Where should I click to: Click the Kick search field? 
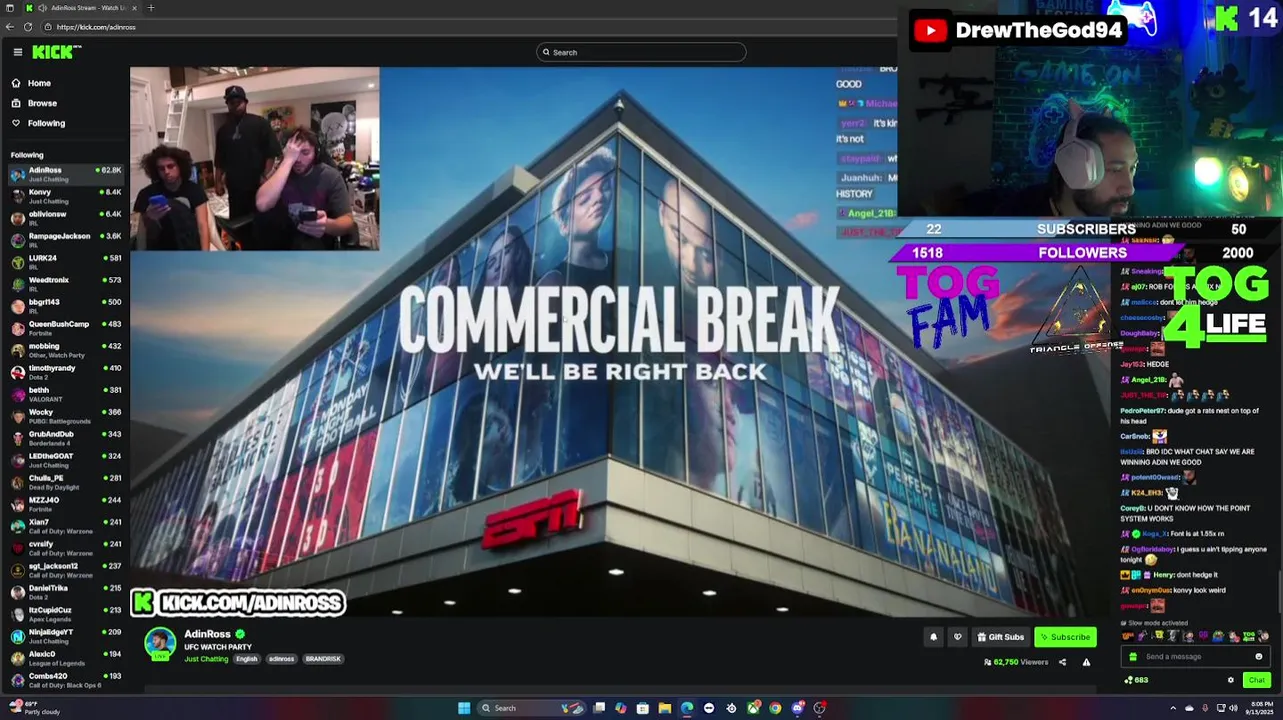pyautogui.click(x=641, y=52)
